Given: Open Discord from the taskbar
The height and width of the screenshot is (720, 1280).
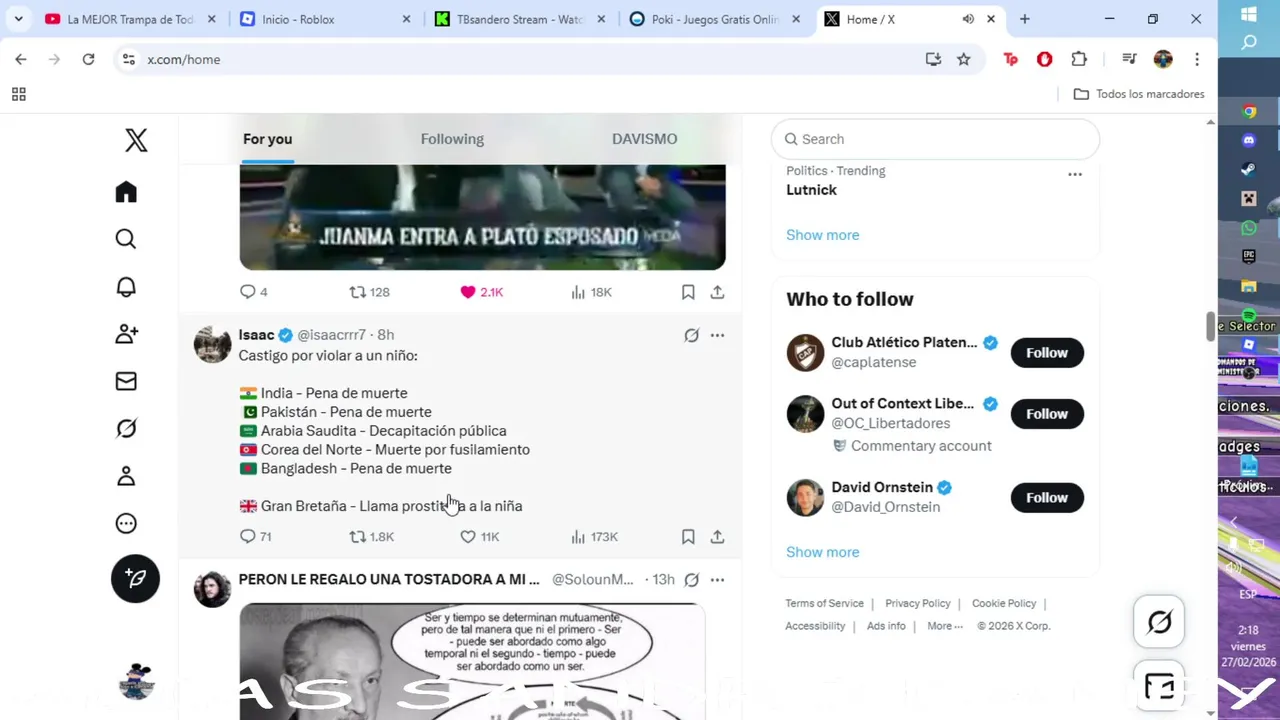Looking at the screenshot, I should [x=1249, y=141].
